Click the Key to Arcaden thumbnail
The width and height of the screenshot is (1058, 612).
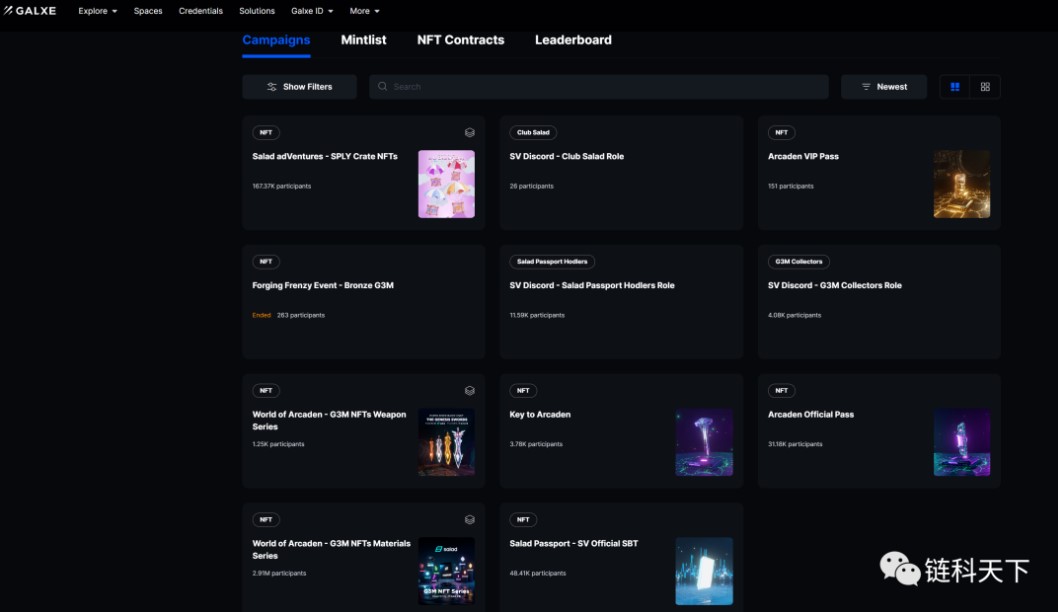pyautogui.click(x=704, y=442)
